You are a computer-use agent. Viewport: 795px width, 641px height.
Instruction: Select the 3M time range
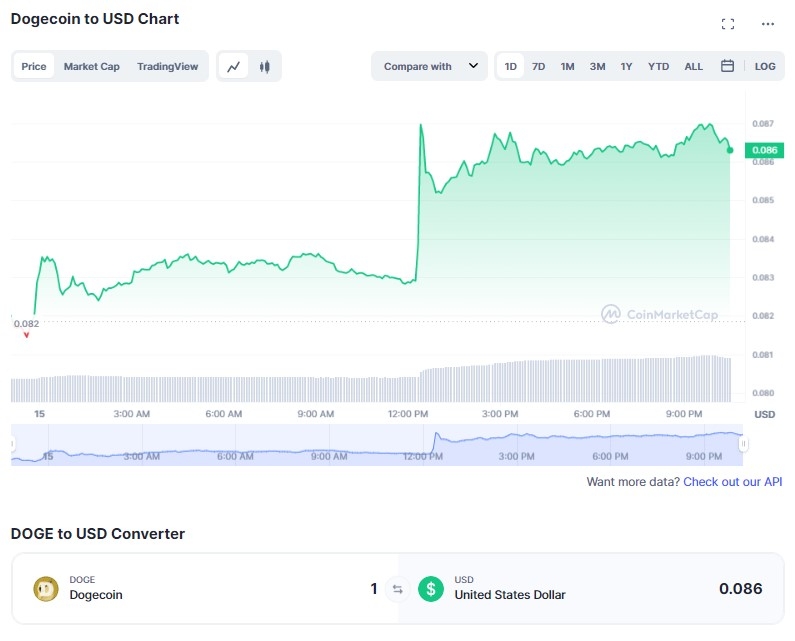point(597,66)
